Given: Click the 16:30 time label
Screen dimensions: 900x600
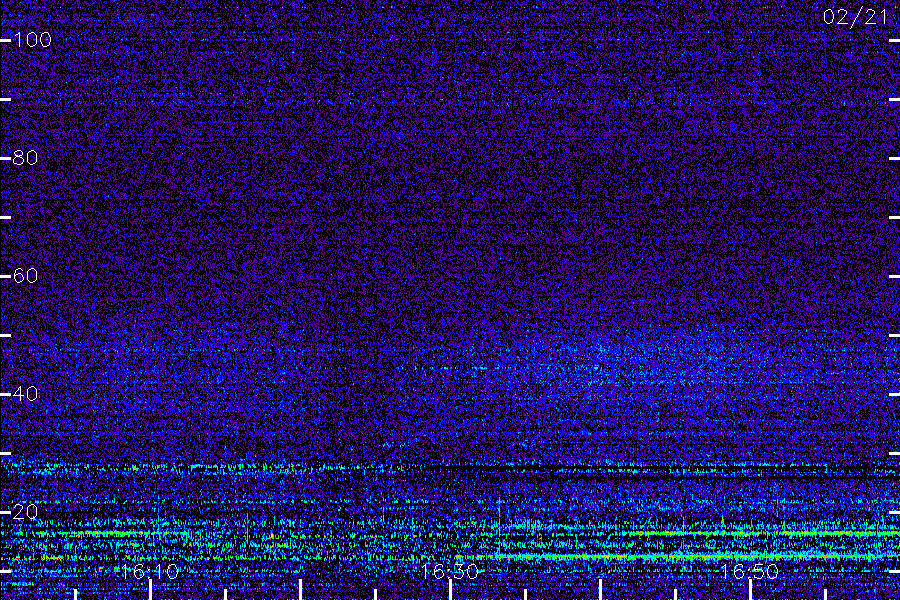Looking at the screenshot, I should coord(449,571).
